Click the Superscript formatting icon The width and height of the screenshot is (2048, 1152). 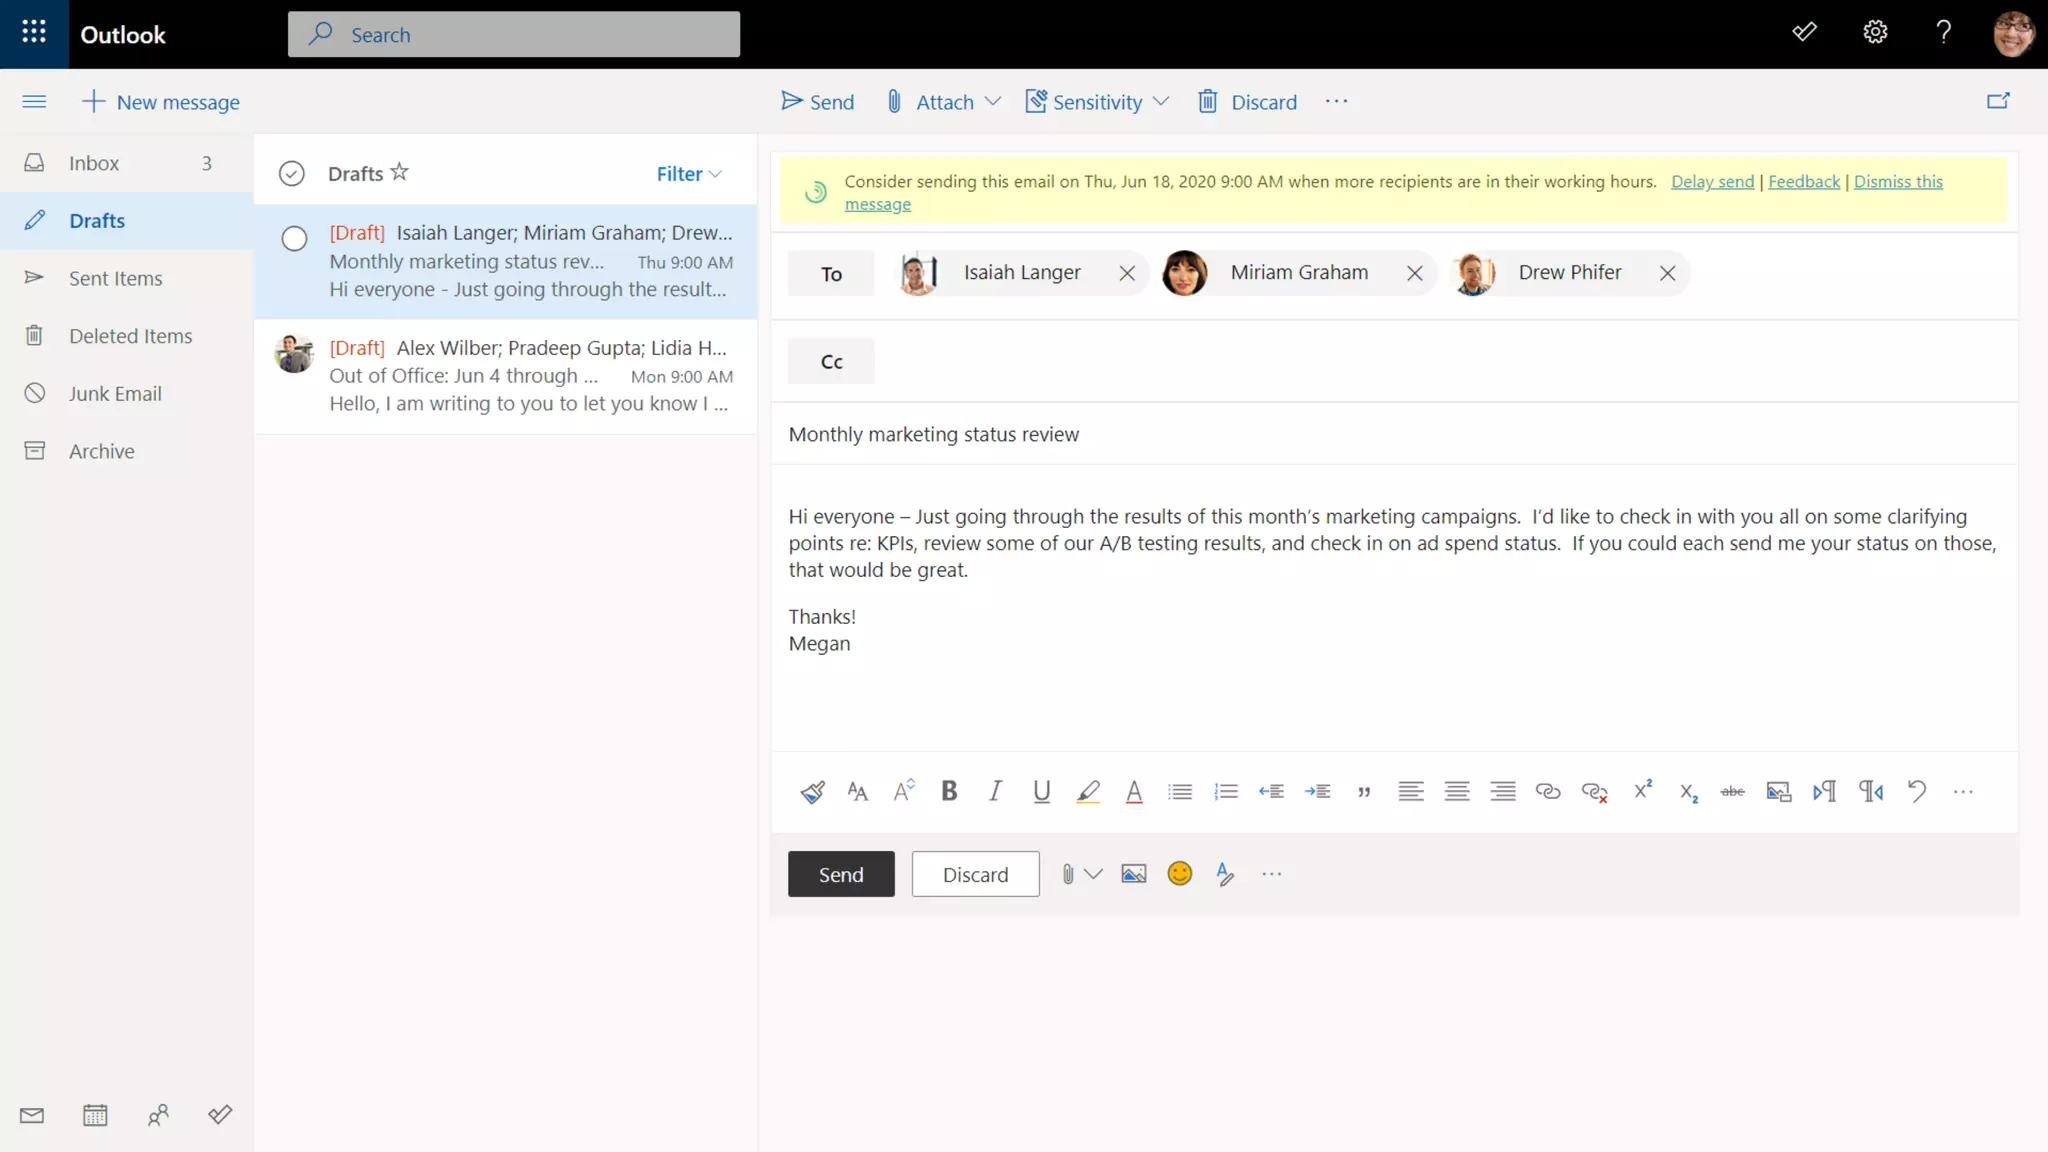pos(1642,790)
